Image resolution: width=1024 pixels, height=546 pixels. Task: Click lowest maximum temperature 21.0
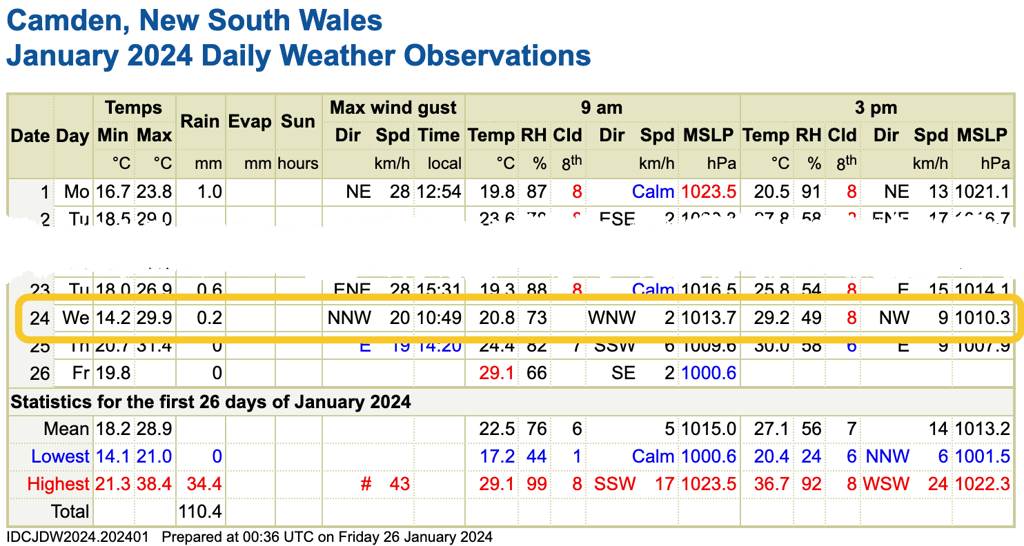154,457
